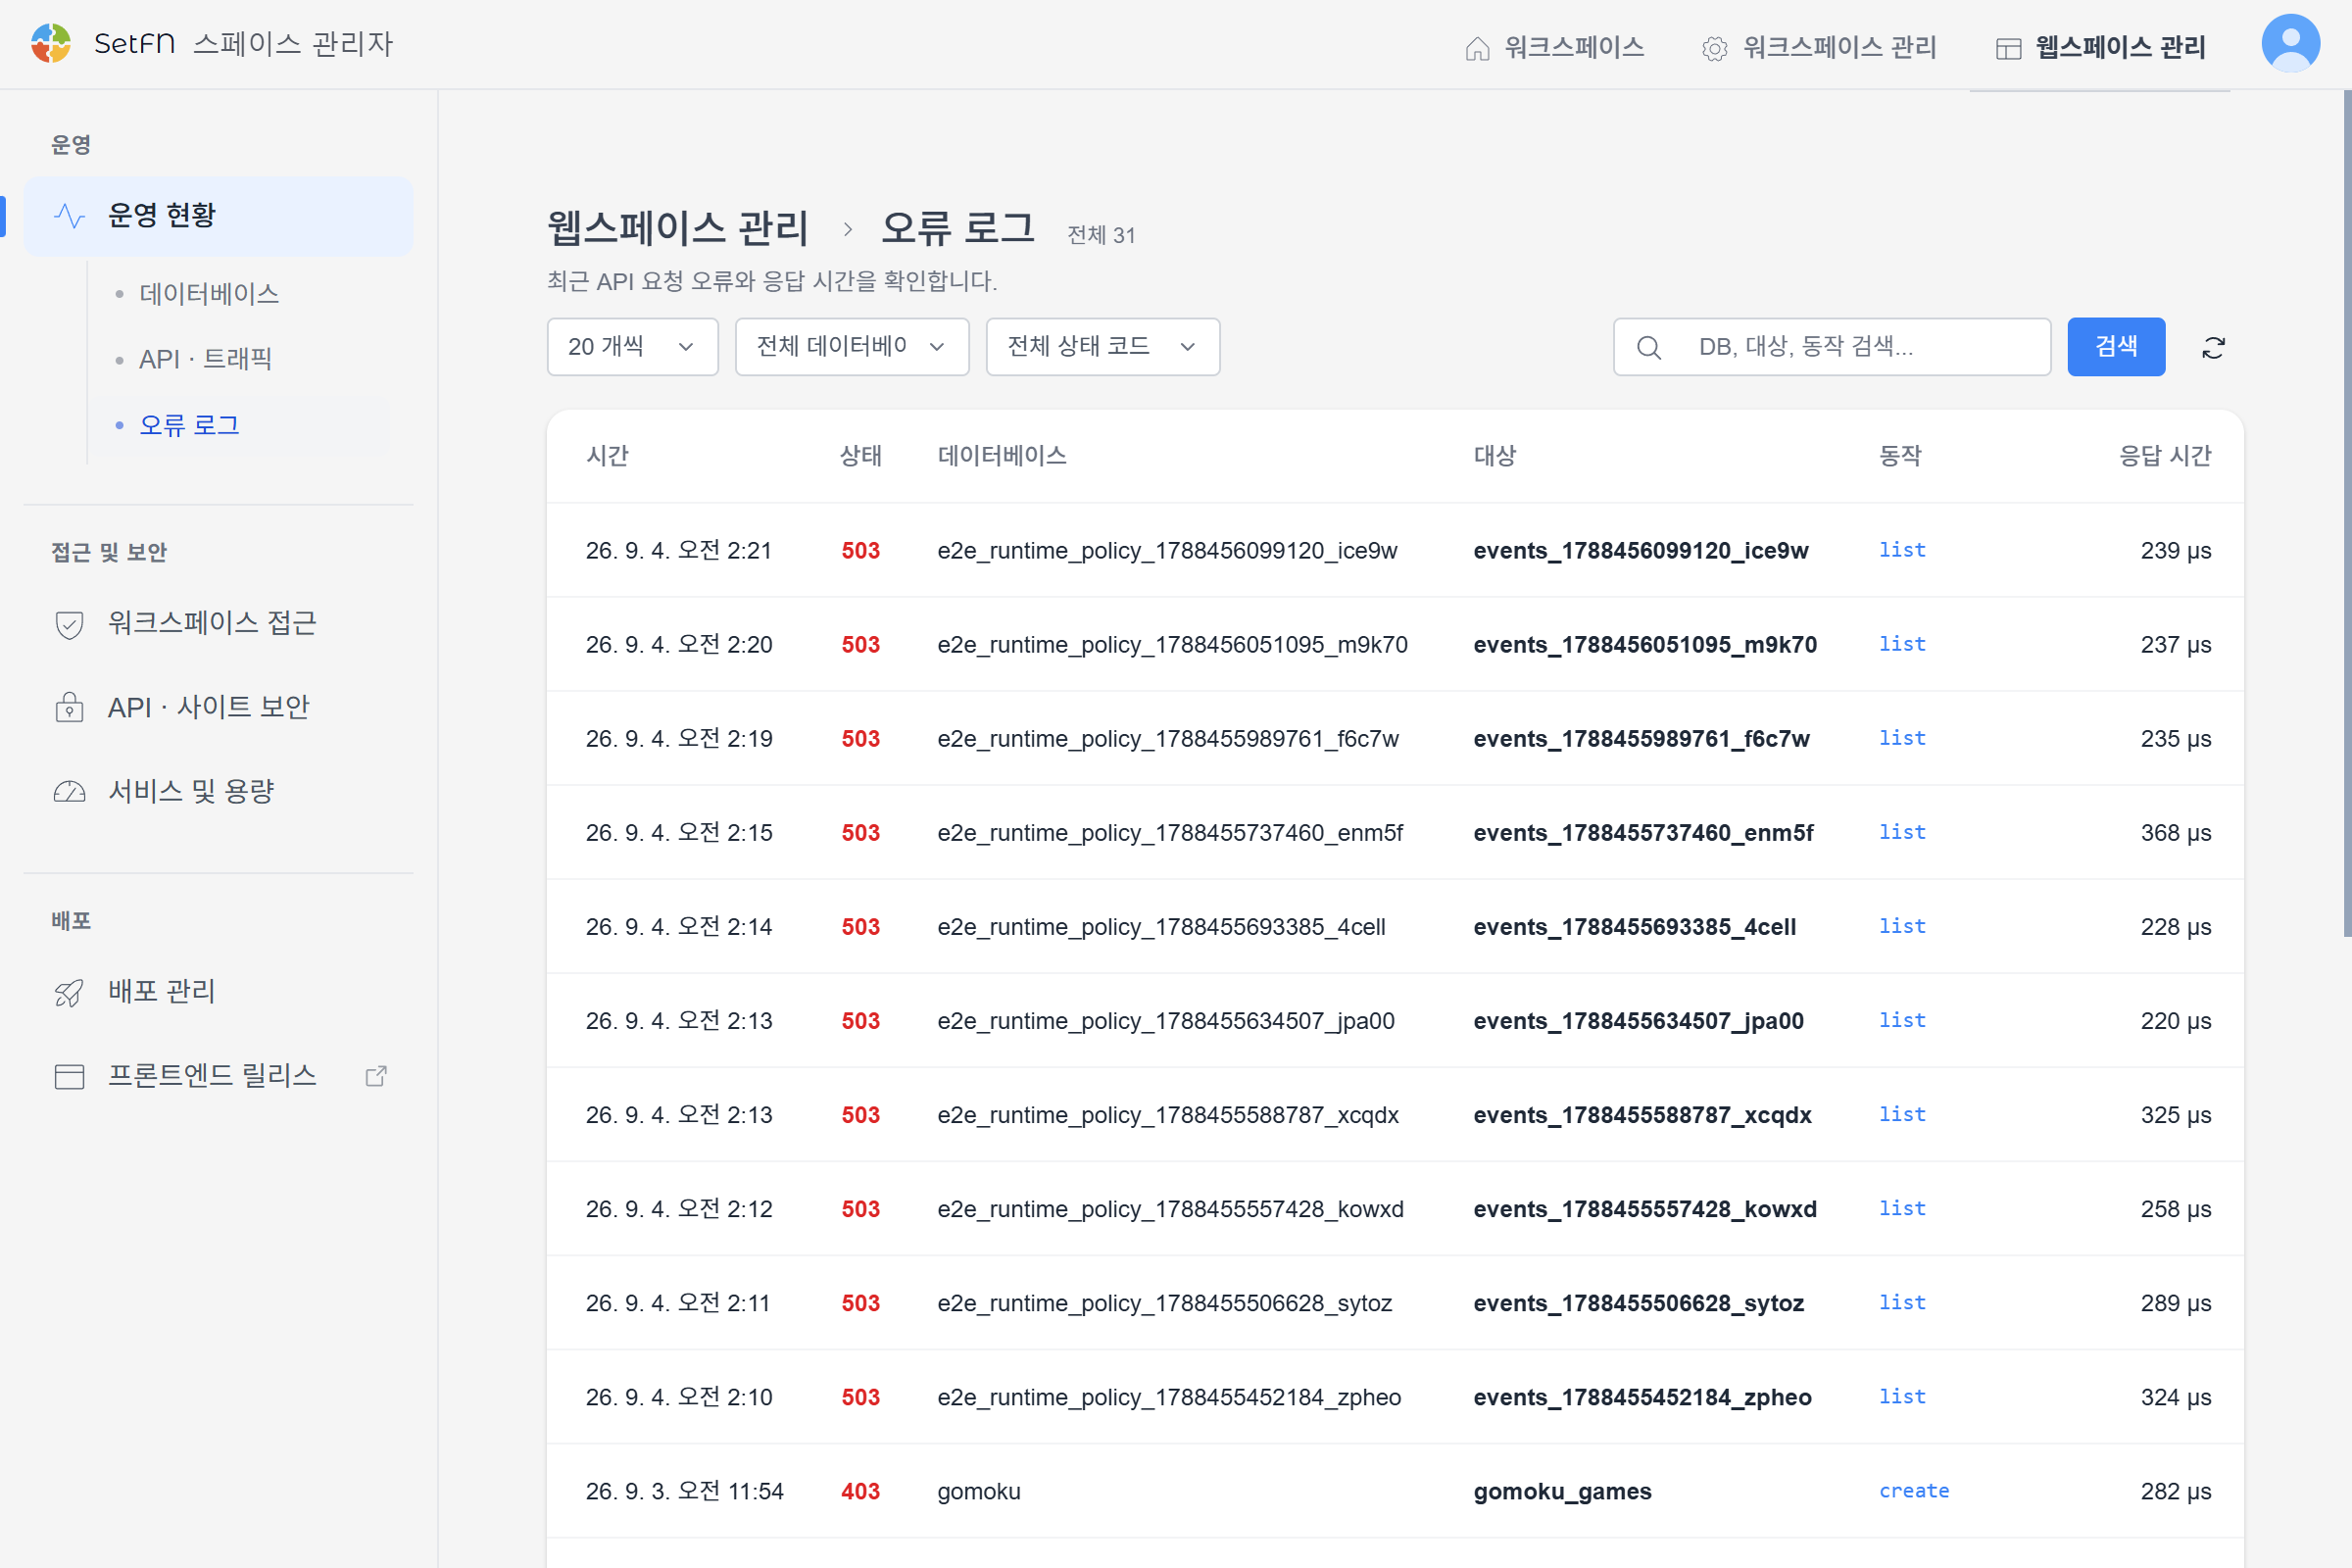Click the 시간 column header
This screenshot has height=1568, width=2352.
pyautogui.click(x=607, y=456)
